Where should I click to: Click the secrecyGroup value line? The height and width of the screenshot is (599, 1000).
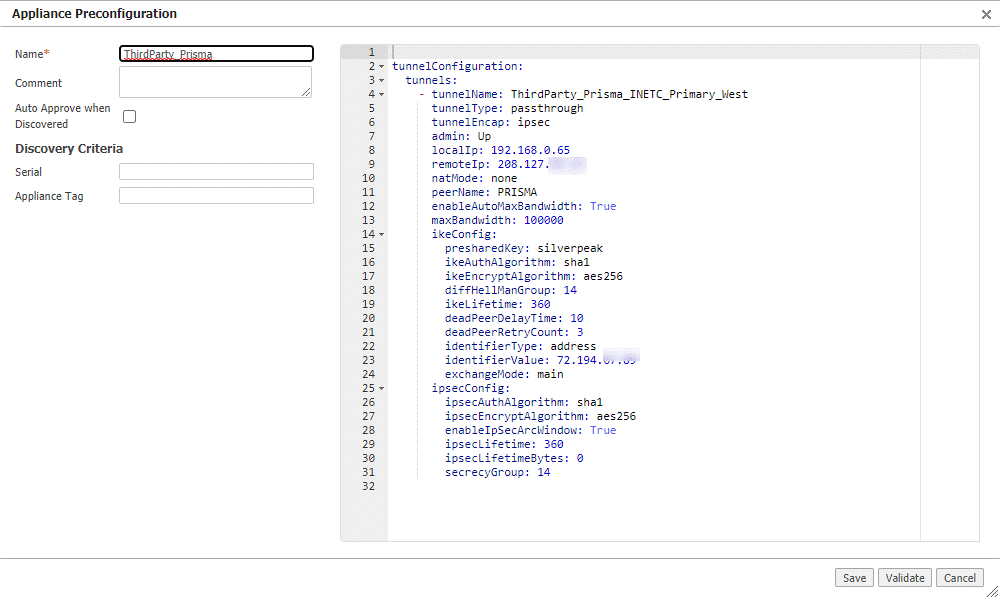pos(497,472)
